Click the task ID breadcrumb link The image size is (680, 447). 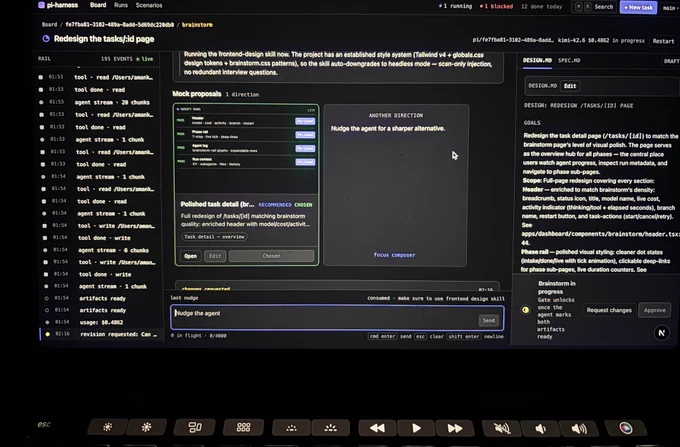tap(120, 25)
